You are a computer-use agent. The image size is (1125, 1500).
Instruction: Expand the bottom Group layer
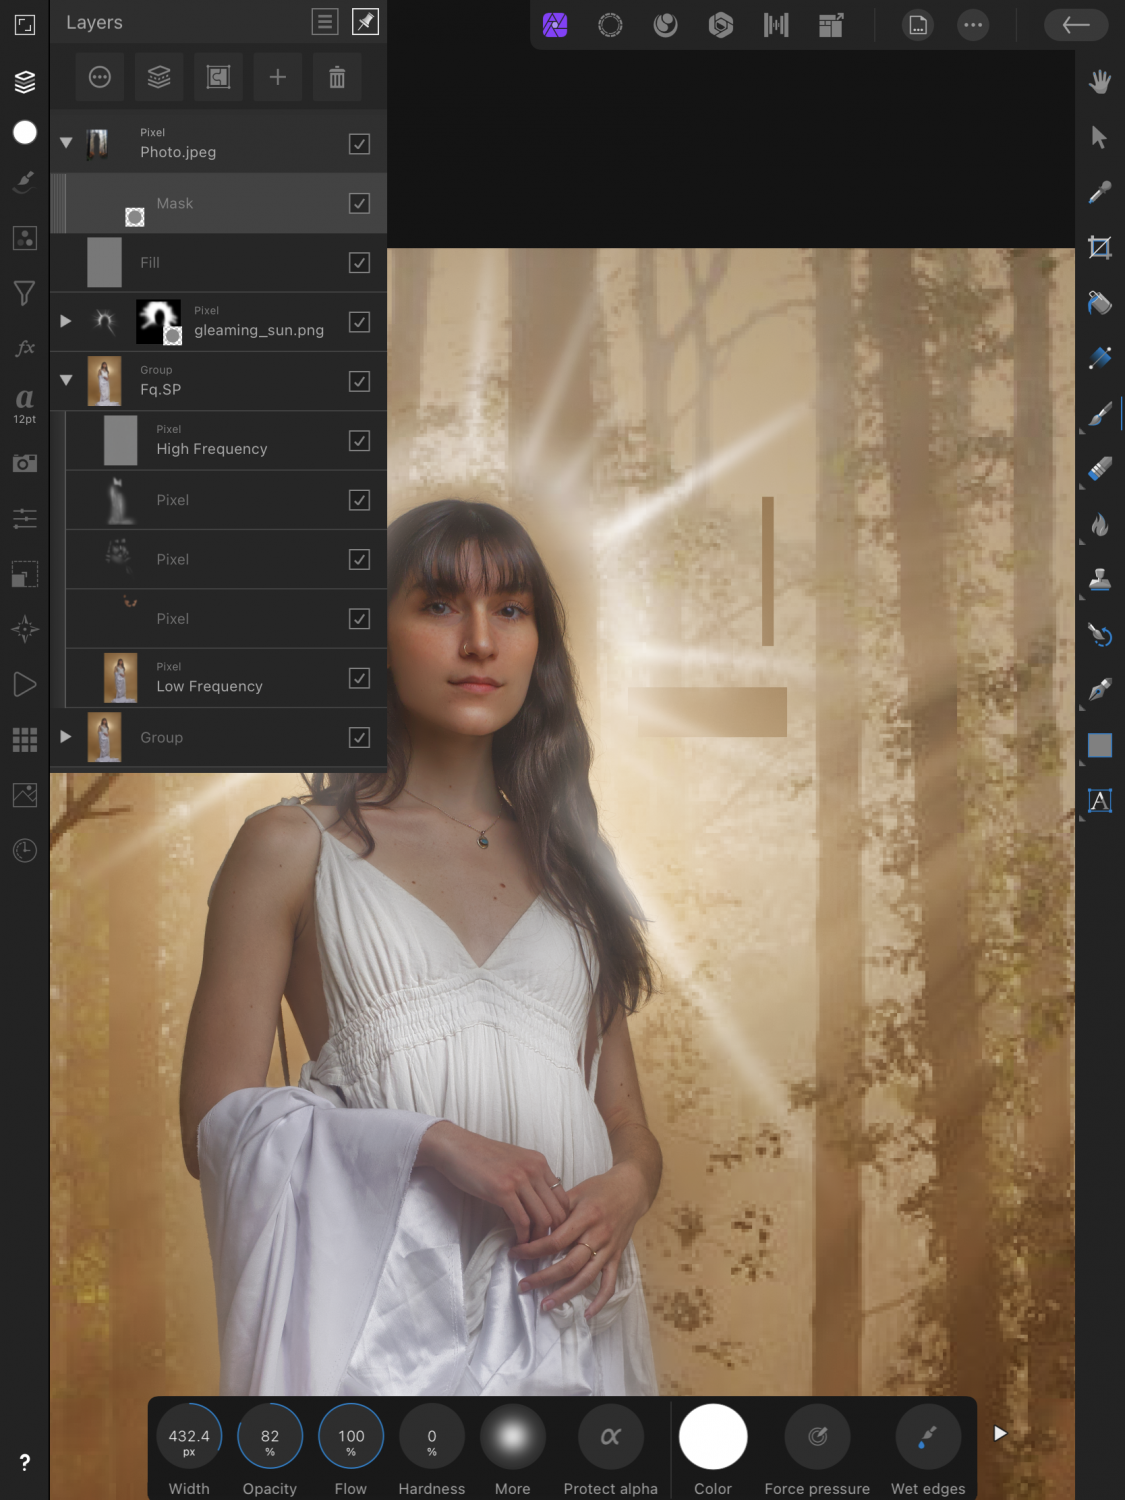tap(66, 737)
